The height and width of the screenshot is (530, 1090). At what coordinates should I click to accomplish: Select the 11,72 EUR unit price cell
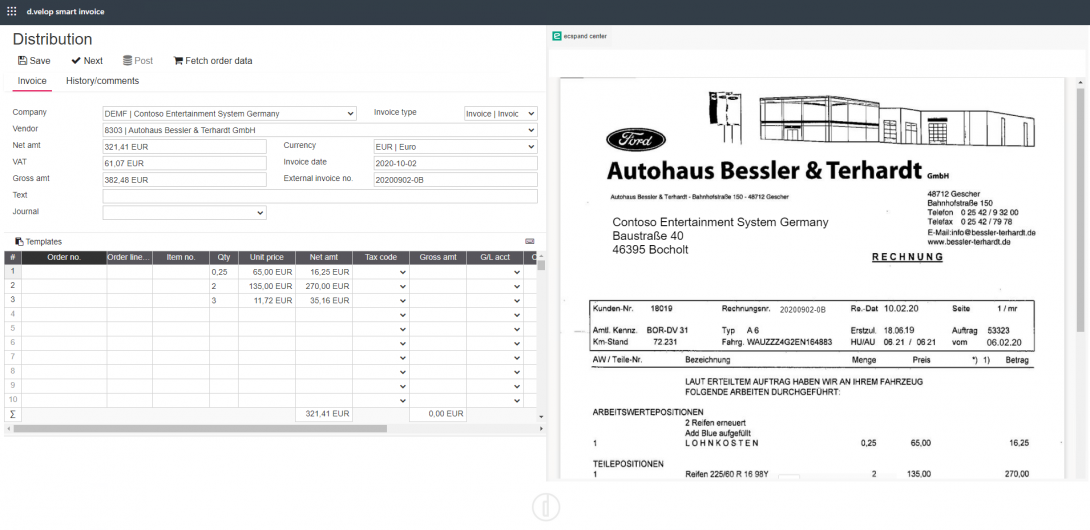(x=267, y=300)
